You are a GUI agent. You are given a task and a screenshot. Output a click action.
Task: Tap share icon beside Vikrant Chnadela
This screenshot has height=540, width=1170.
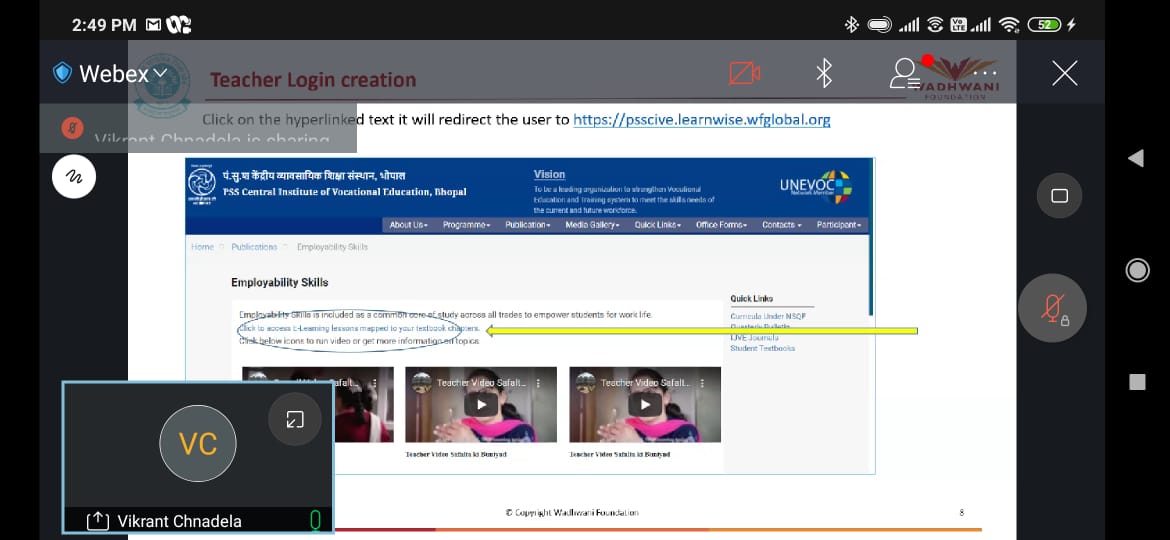click(x=98, y=521)
